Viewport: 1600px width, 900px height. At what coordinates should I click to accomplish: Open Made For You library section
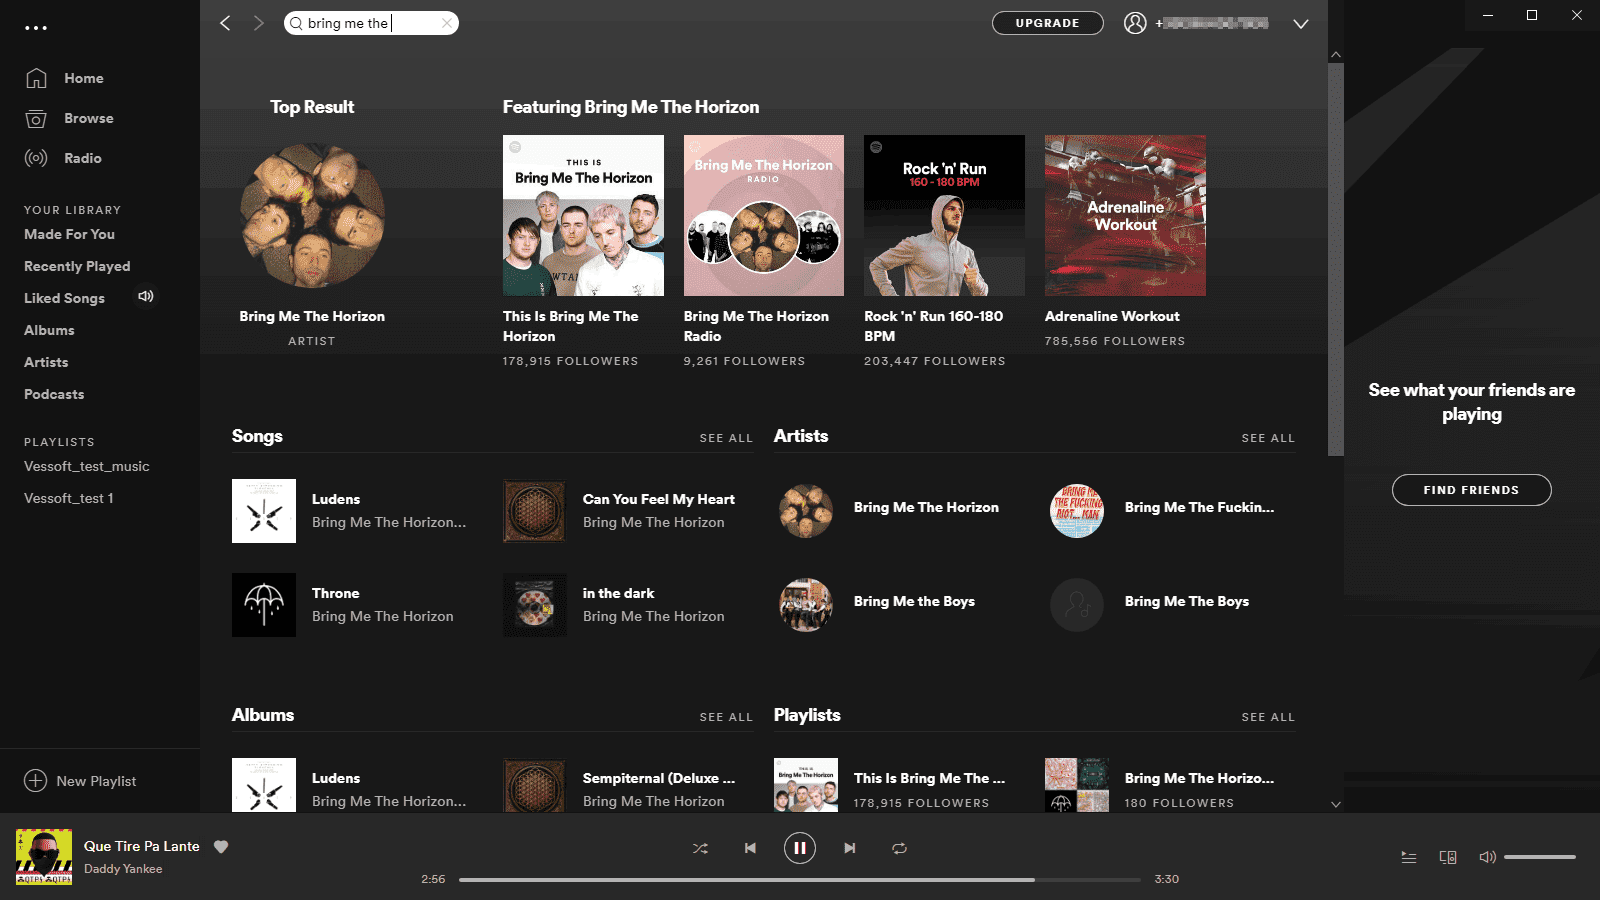point(69,234)
